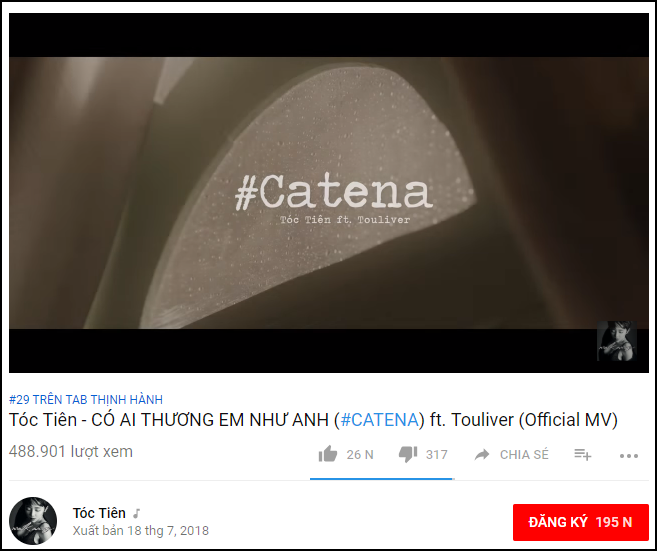Click the 317 dislike count
The height and width of the screenshot is (551, 657).
[437, 455]
